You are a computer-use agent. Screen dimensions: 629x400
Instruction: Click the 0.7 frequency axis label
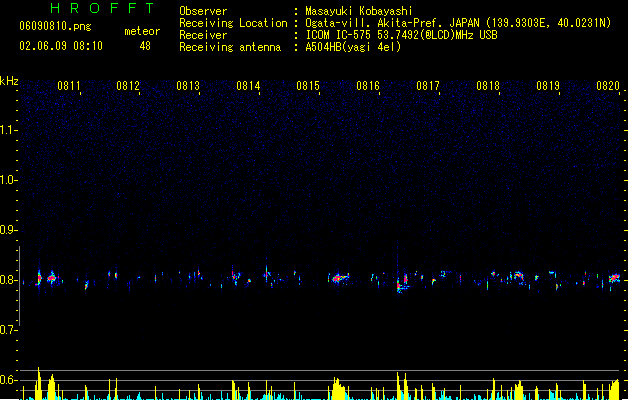point(8,330)
